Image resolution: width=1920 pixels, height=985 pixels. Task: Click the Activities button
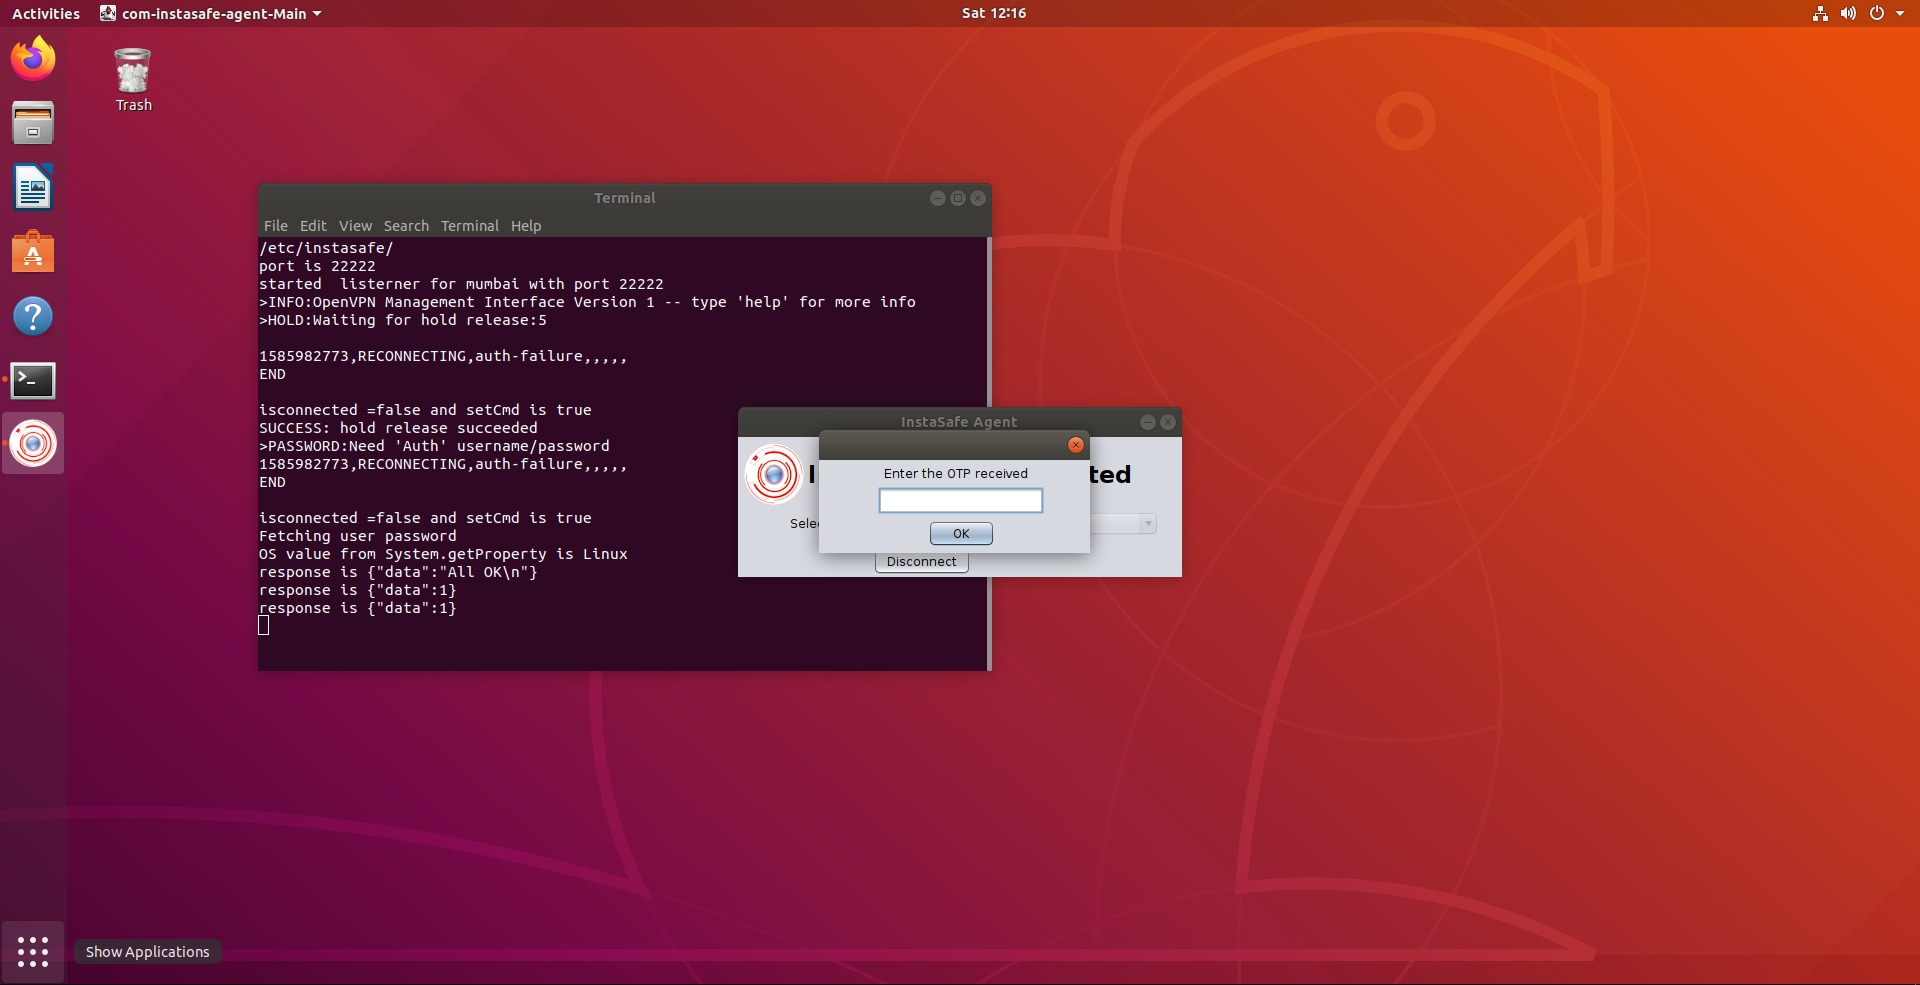(46, 13)
